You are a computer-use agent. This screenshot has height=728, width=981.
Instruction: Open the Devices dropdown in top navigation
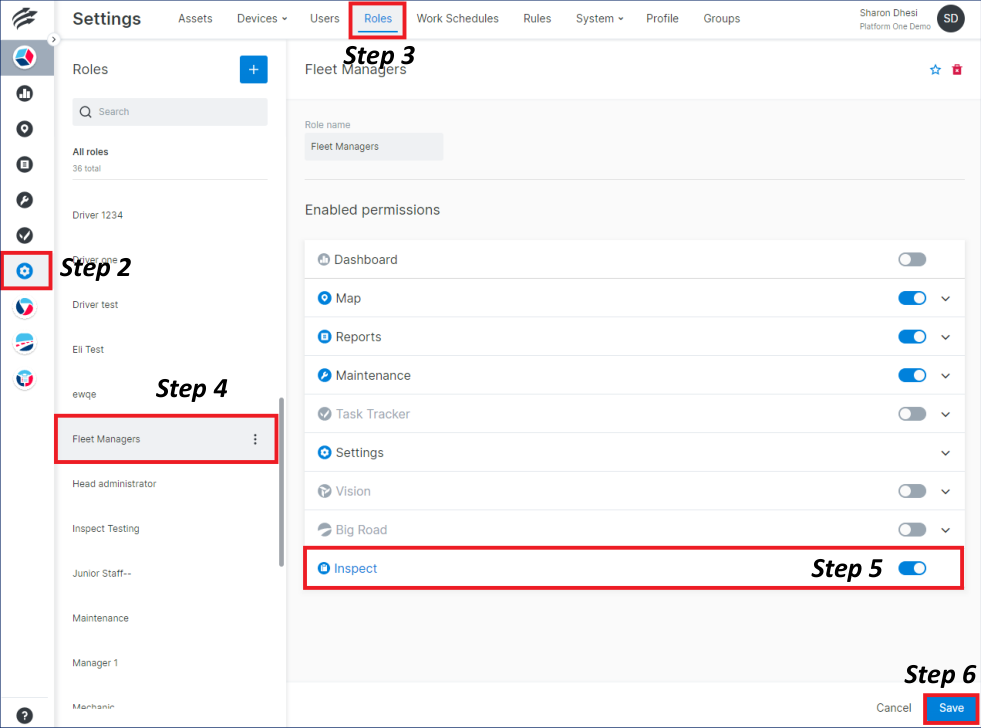(x=260, y=18)
